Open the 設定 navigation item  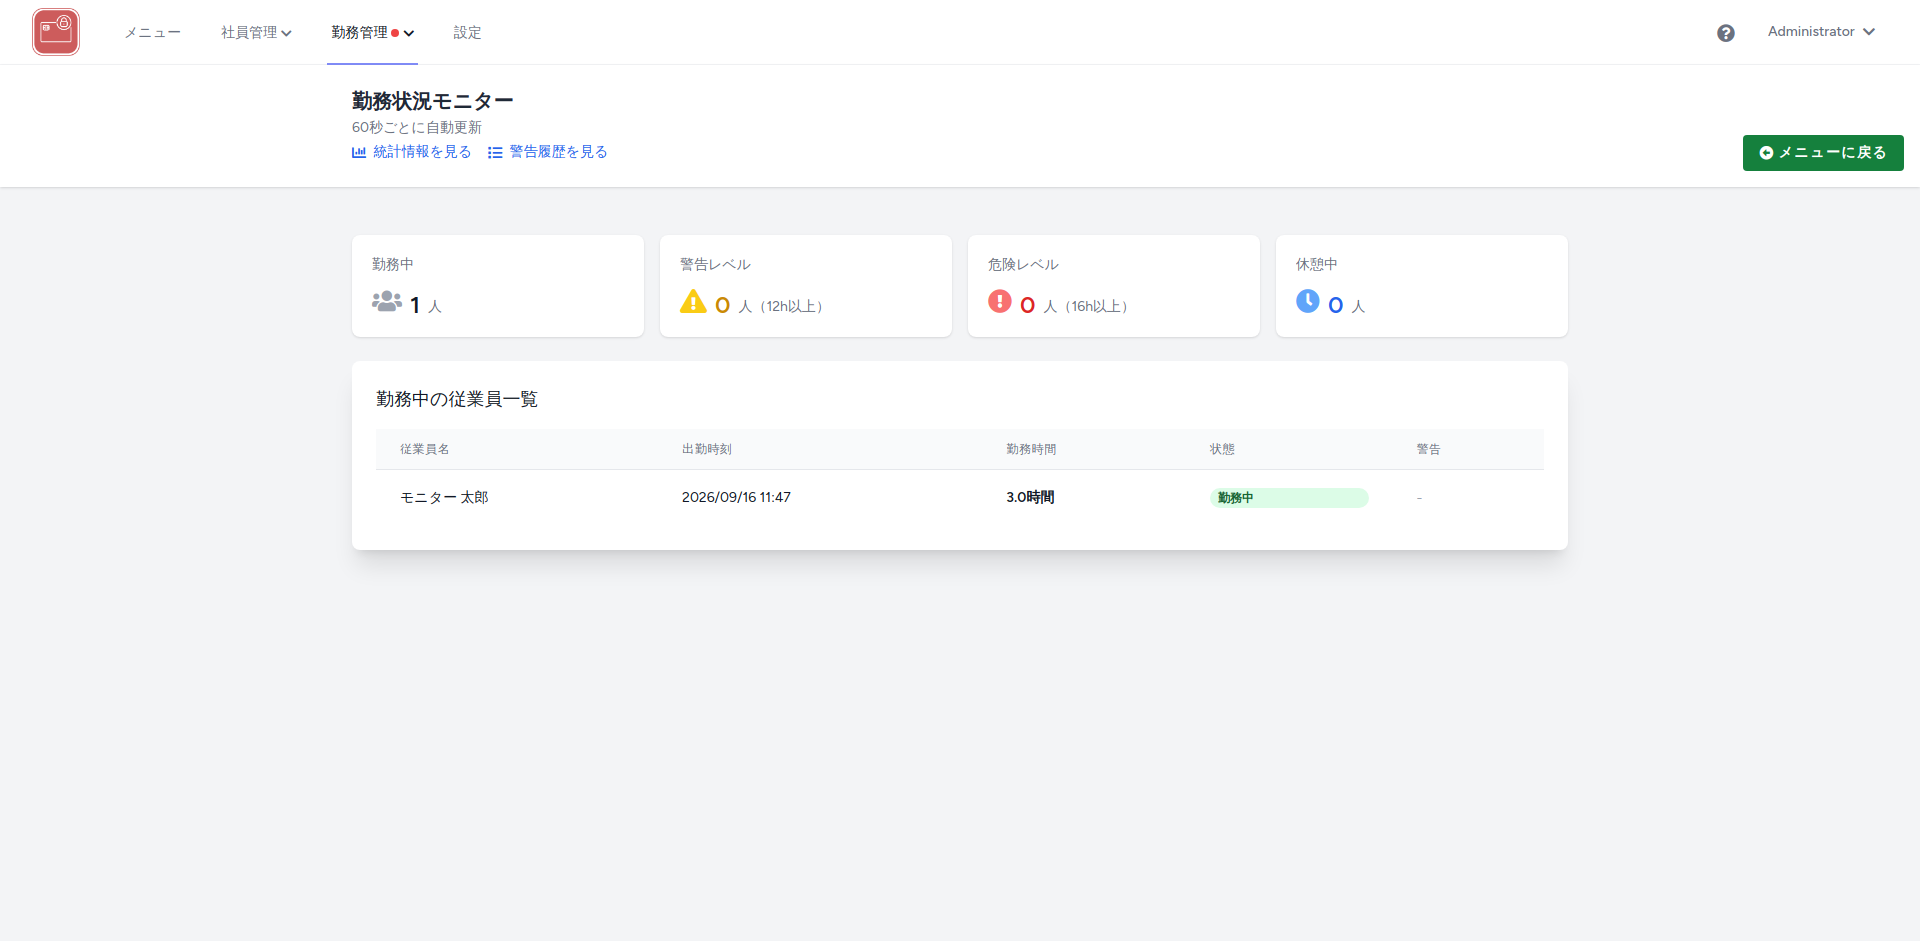[467, 32]
